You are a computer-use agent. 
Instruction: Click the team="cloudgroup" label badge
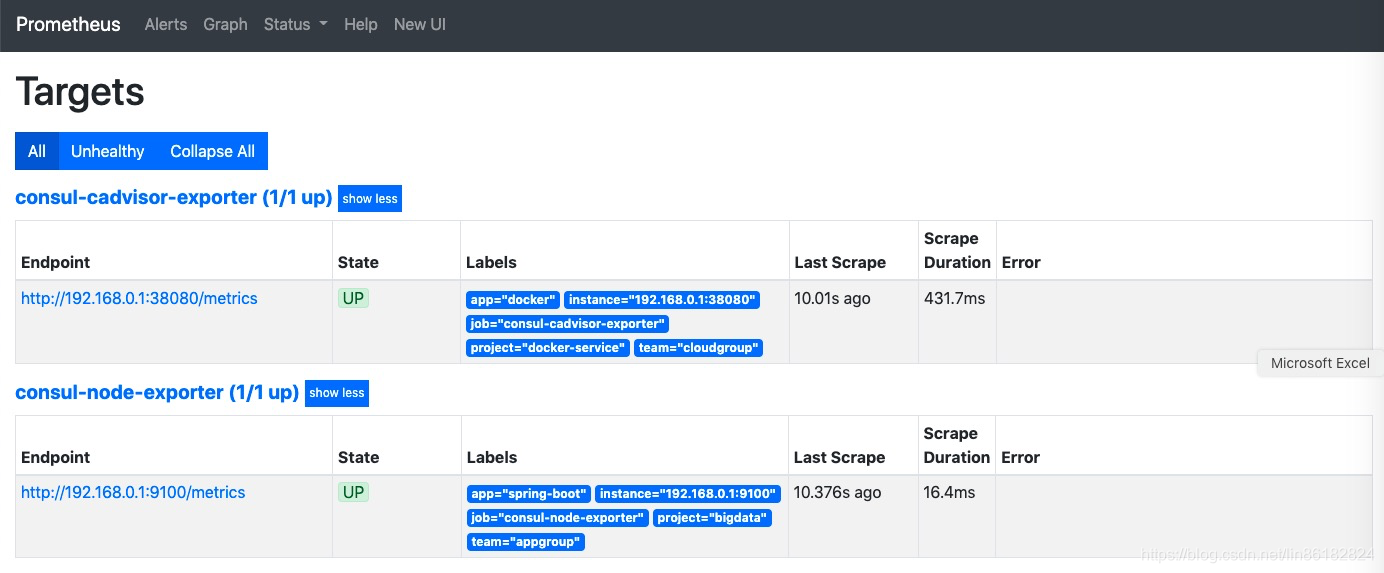click(698, 348)
